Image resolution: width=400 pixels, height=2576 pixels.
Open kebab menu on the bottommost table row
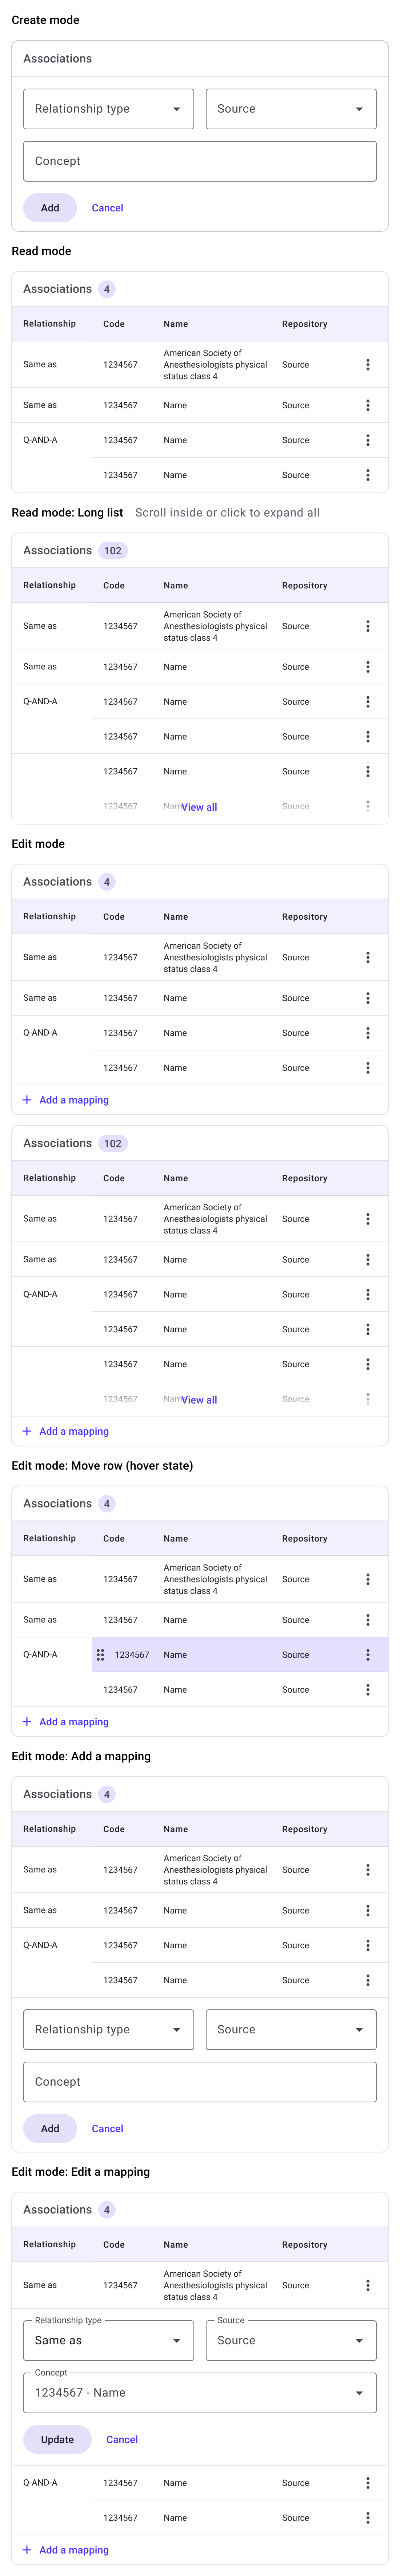point(368,2517)
